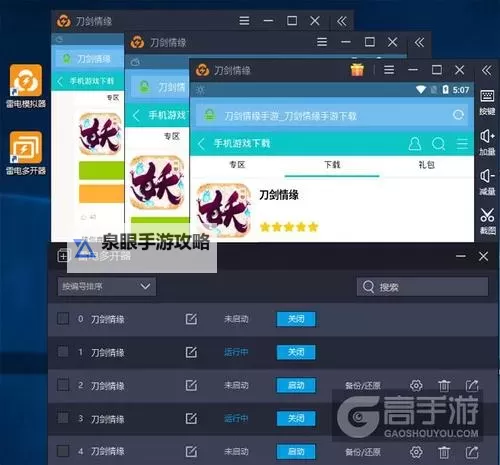Click 关闭 button for instance 3

[296, 418]
